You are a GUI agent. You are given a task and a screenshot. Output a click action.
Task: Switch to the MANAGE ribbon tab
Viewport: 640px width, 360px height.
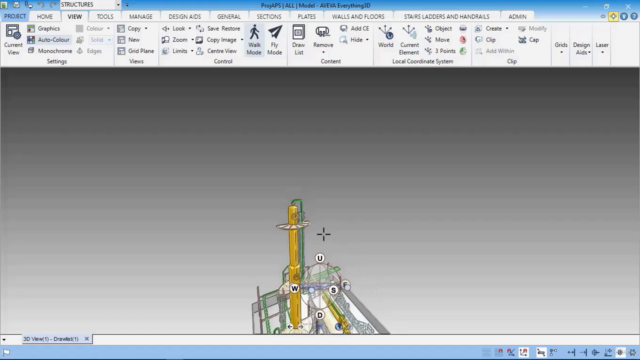(x=141, y=16)
